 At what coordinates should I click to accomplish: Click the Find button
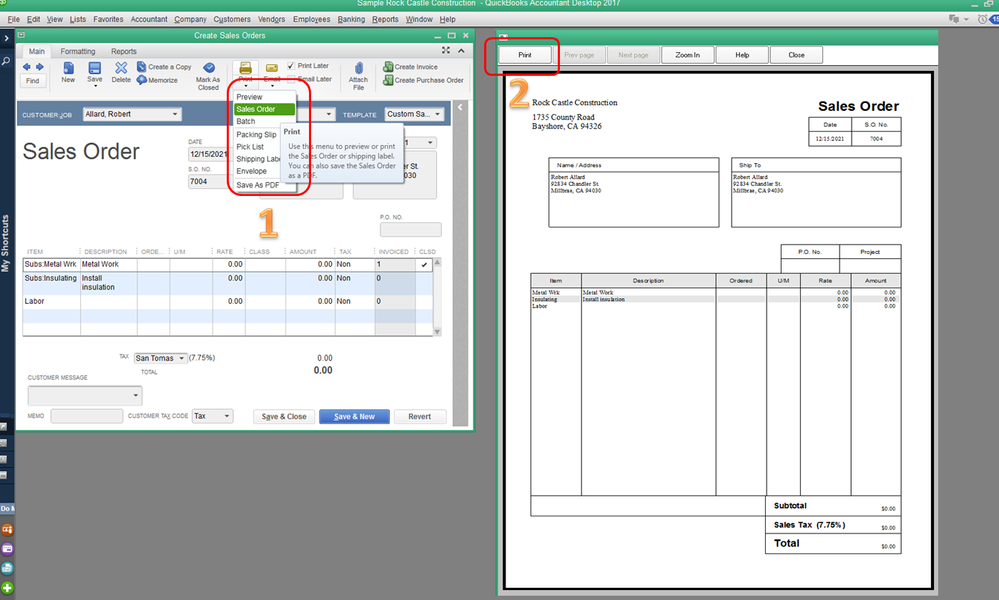coord(32,81)
